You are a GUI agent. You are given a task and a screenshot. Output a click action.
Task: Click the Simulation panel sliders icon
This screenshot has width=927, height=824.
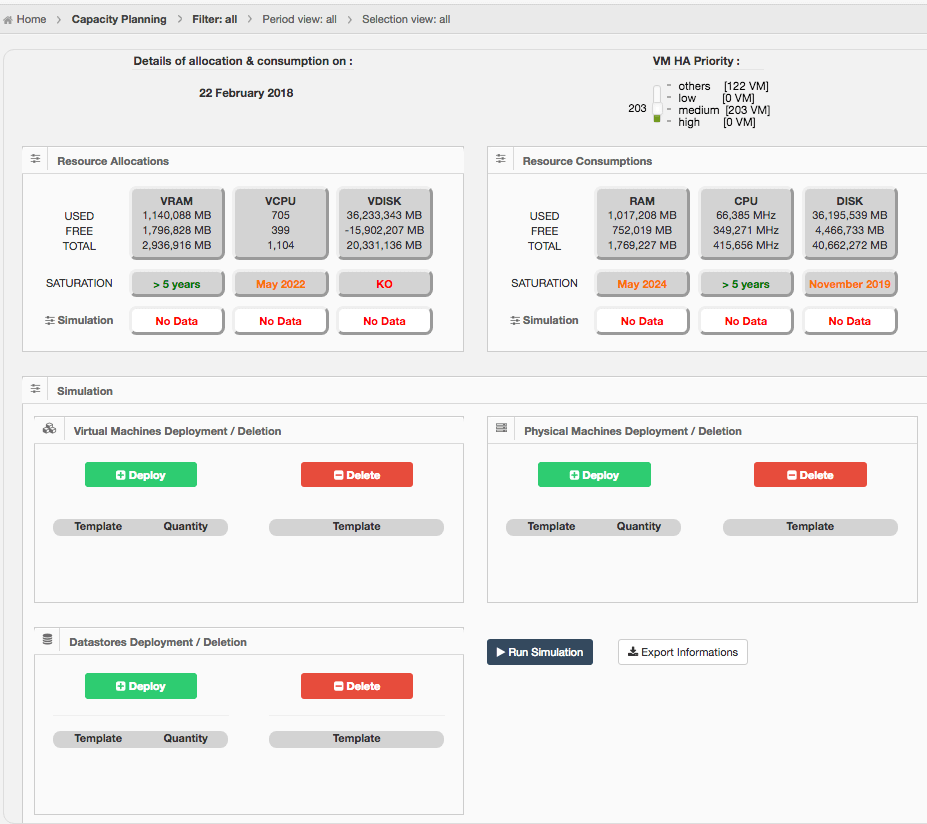click(x=36, y=390)
